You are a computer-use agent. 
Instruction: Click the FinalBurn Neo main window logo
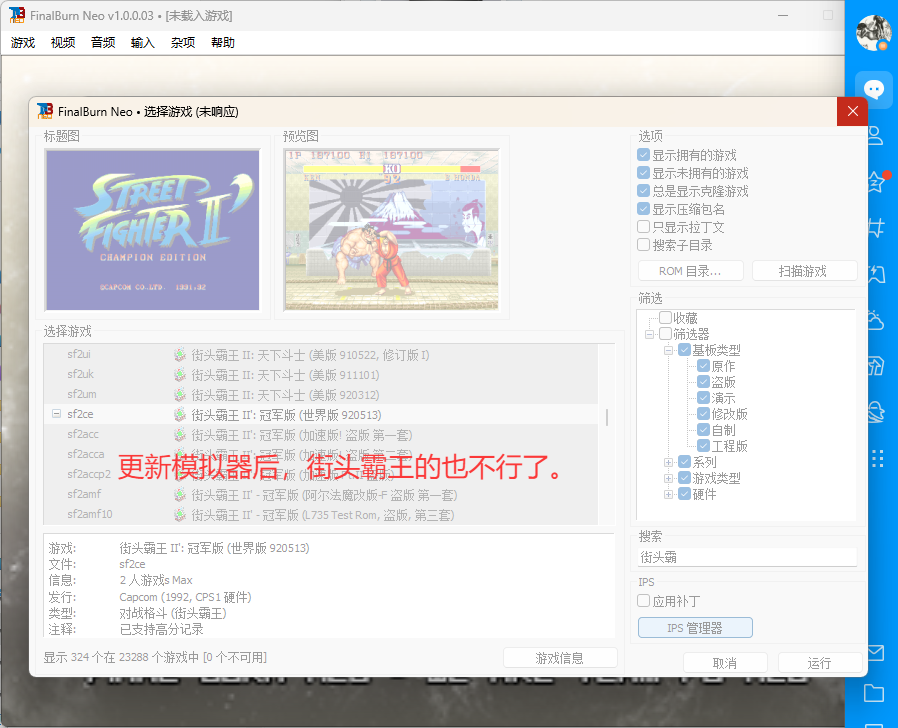tap(17, 15)
